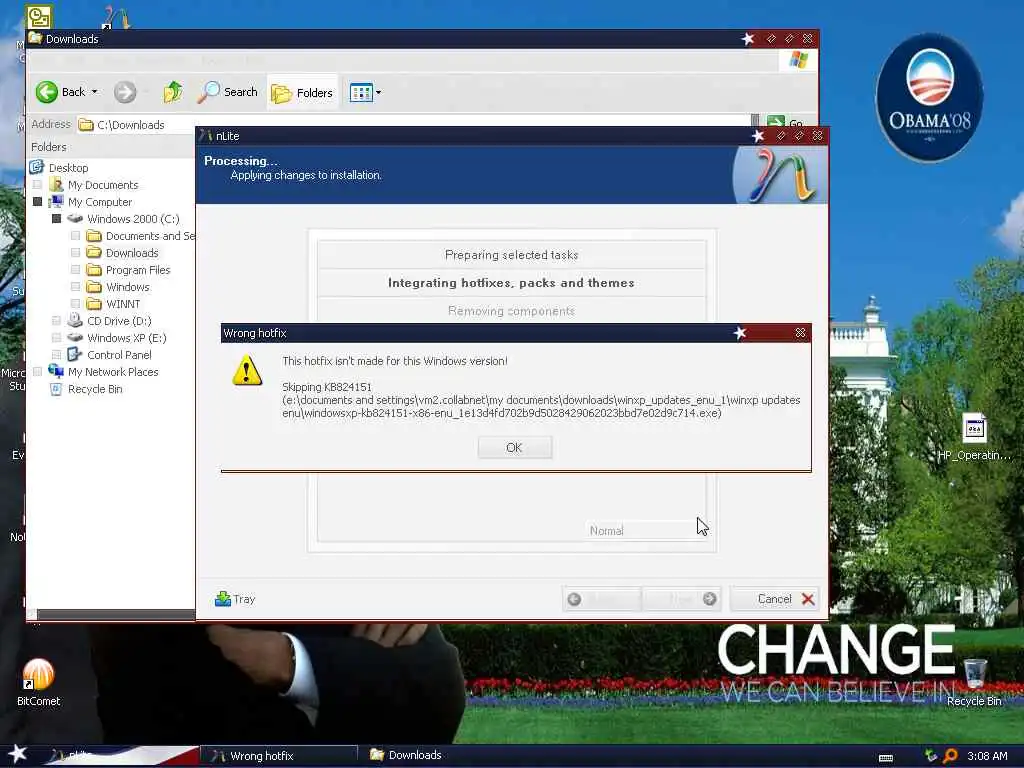Click the nLite icon in its title bar
Image resolution: width=1024 pixels, height=768 pixels.
click(x=206, y=136)
